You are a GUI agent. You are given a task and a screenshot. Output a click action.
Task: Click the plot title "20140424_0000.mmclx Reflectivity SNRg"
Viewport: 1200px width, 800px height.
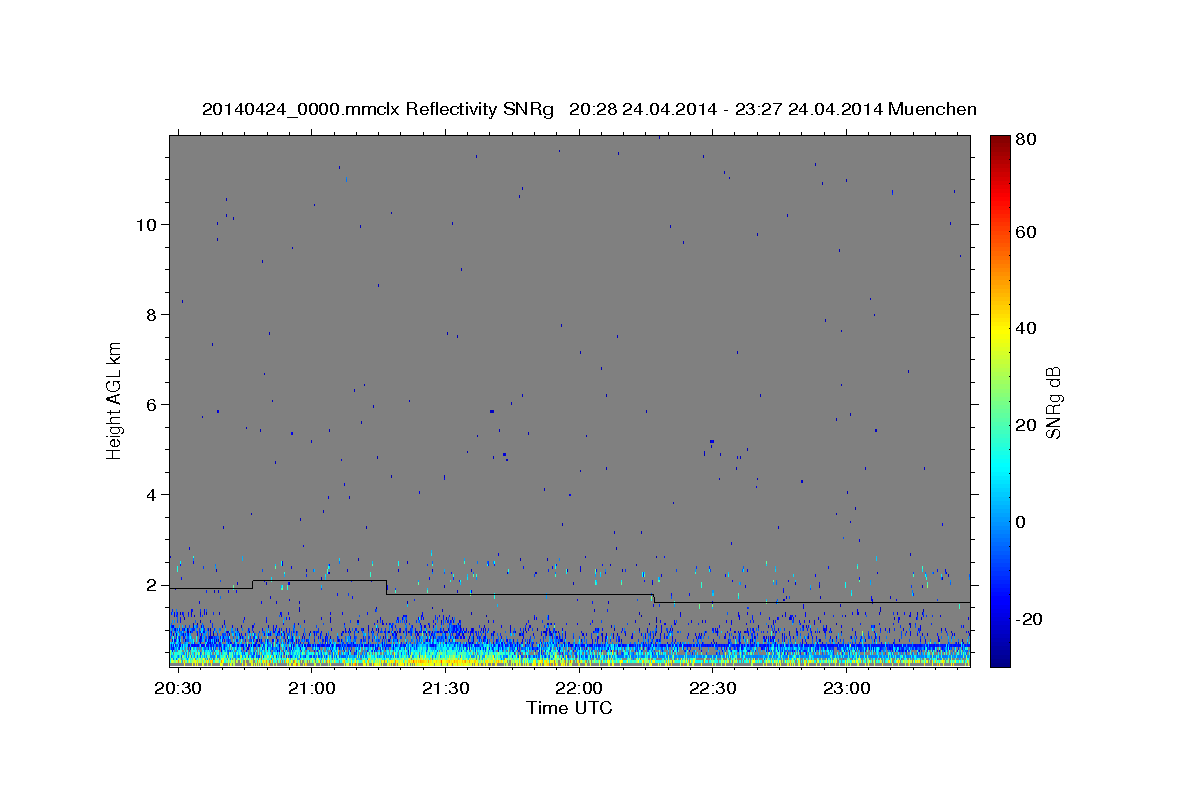pyautogui.click(x=378, y=109)
